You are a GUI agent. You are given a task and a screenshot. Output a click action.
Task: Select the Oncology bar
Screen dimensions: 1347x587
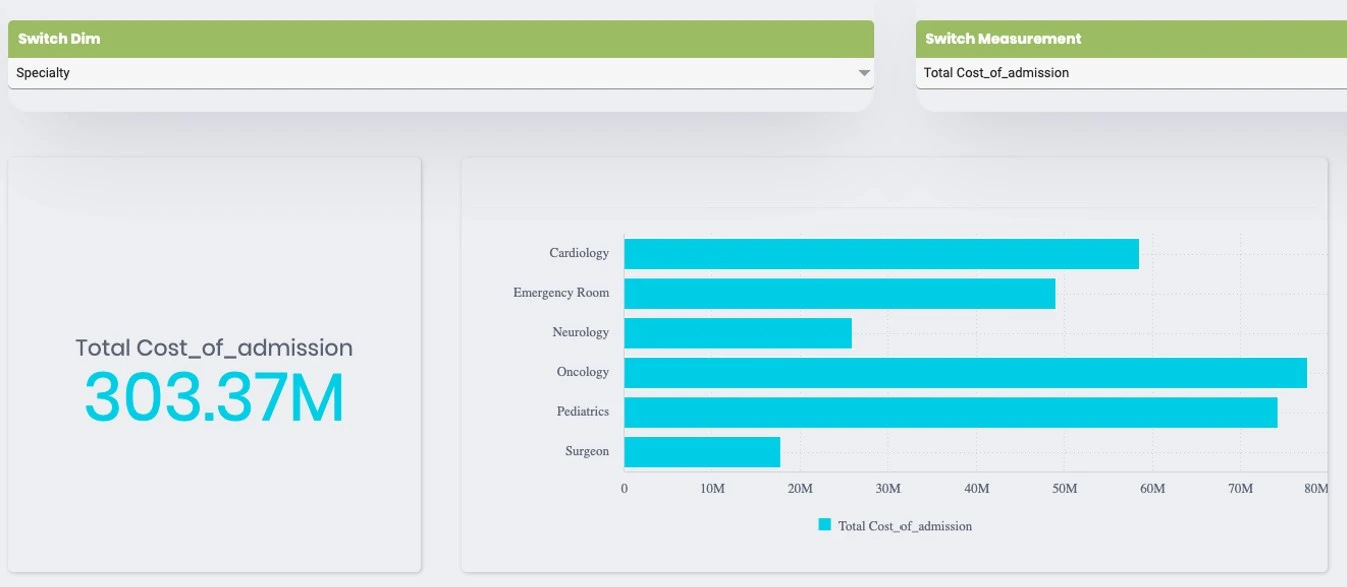pyautogui.click(x=965, y=373)
